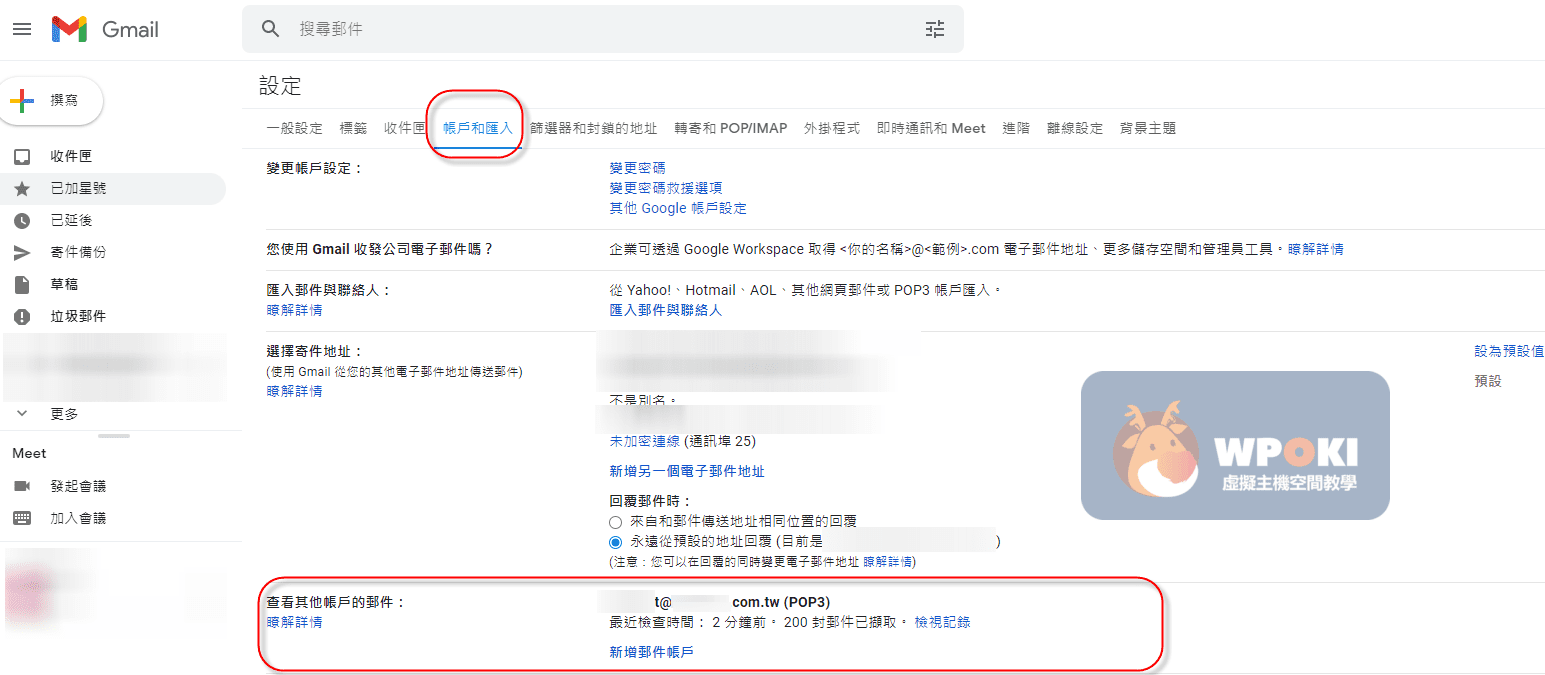The height and width of the screenshot is (675, 1545).
Task: Click 新增郵件帳戶 link
Action: tap(651, 652)
